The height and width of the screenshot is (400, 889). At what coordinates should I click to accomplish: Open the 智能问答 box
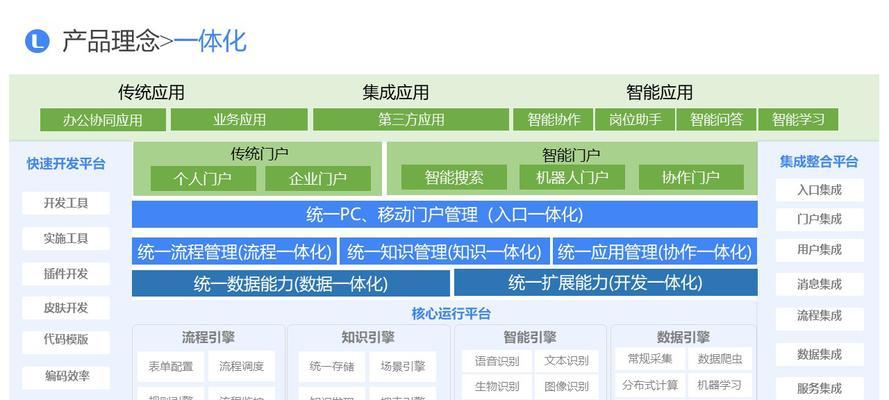click(x=716, y=120)
